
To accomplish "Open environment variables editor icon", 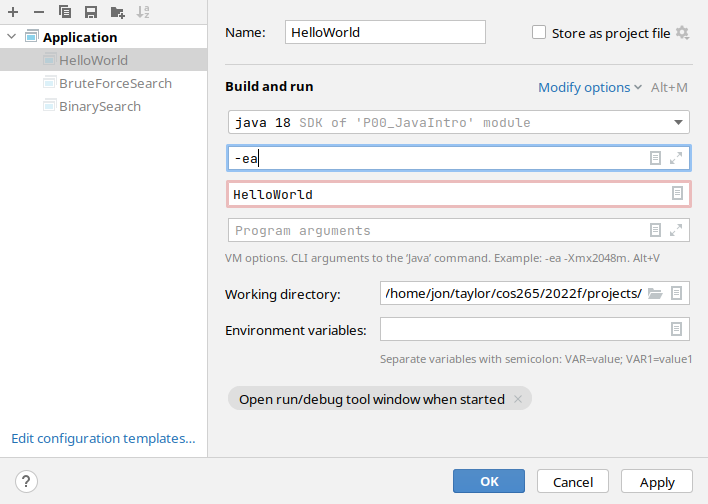I will 677,329.
